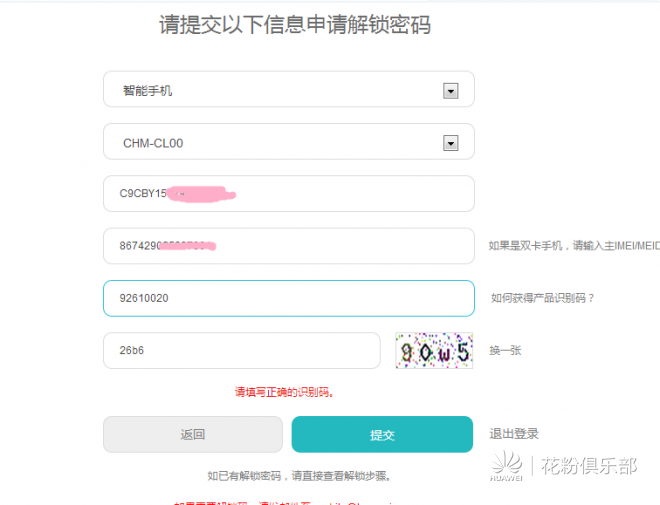Click the gray 返回 button
660x505 pixels.
pyautogui.click(x=193, y=434)
